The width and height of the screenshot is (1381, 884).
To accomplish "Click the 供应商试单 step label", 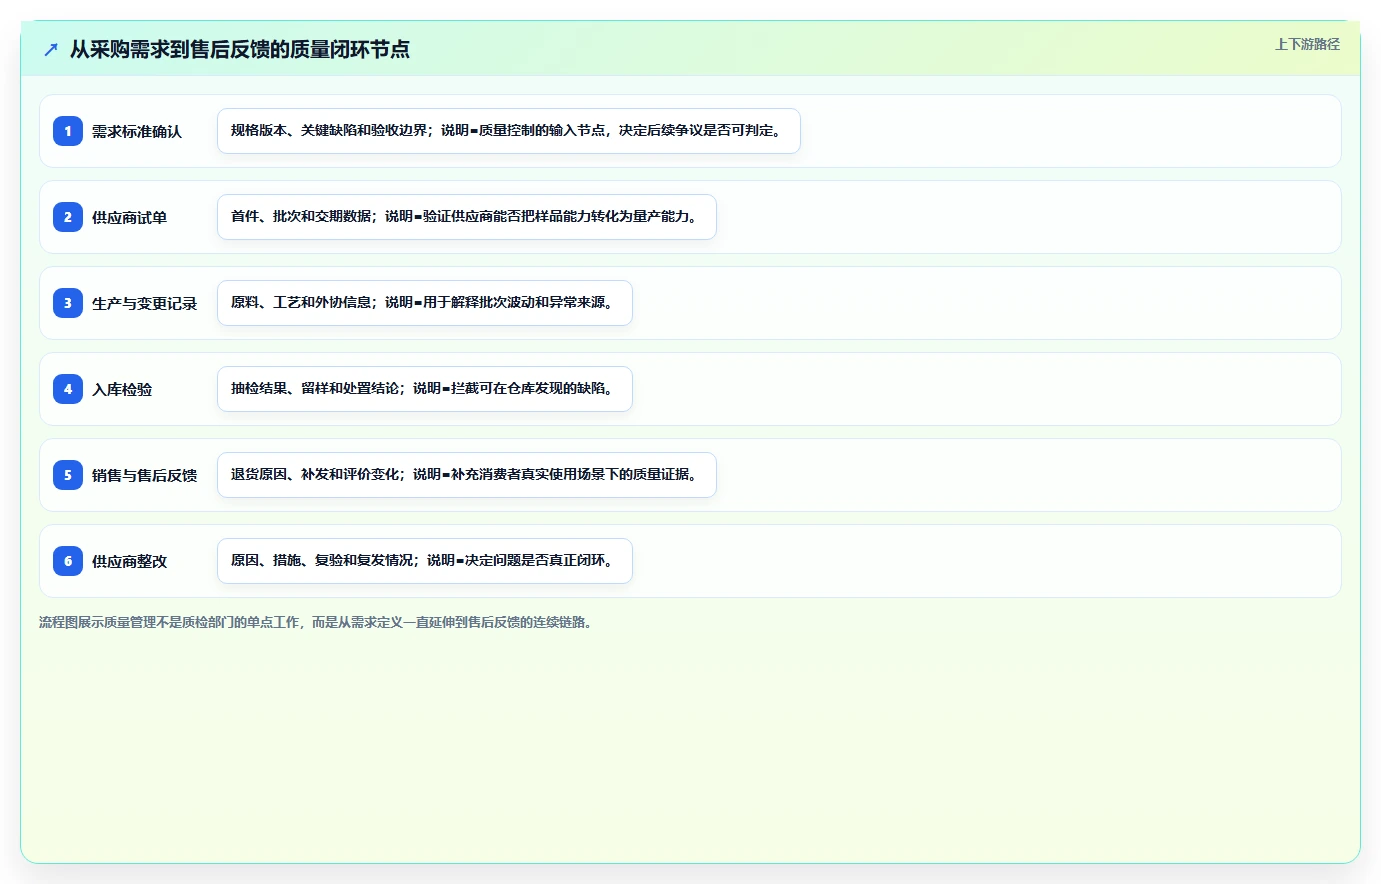I will point(130,217).
